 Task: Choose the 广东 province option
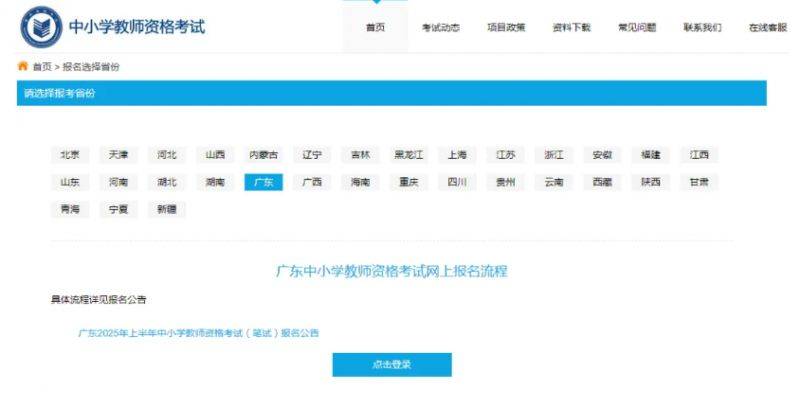click(264, 182)
